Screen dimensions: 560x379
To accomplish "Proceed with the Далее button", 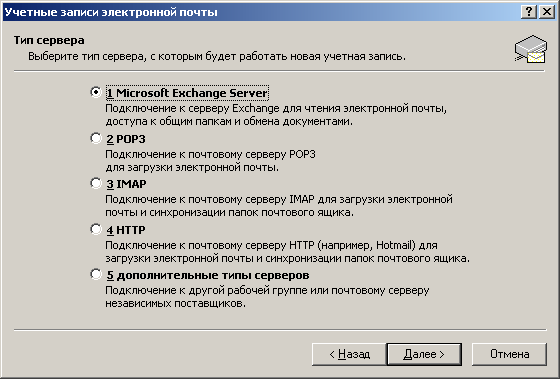I will click(424, 354).
